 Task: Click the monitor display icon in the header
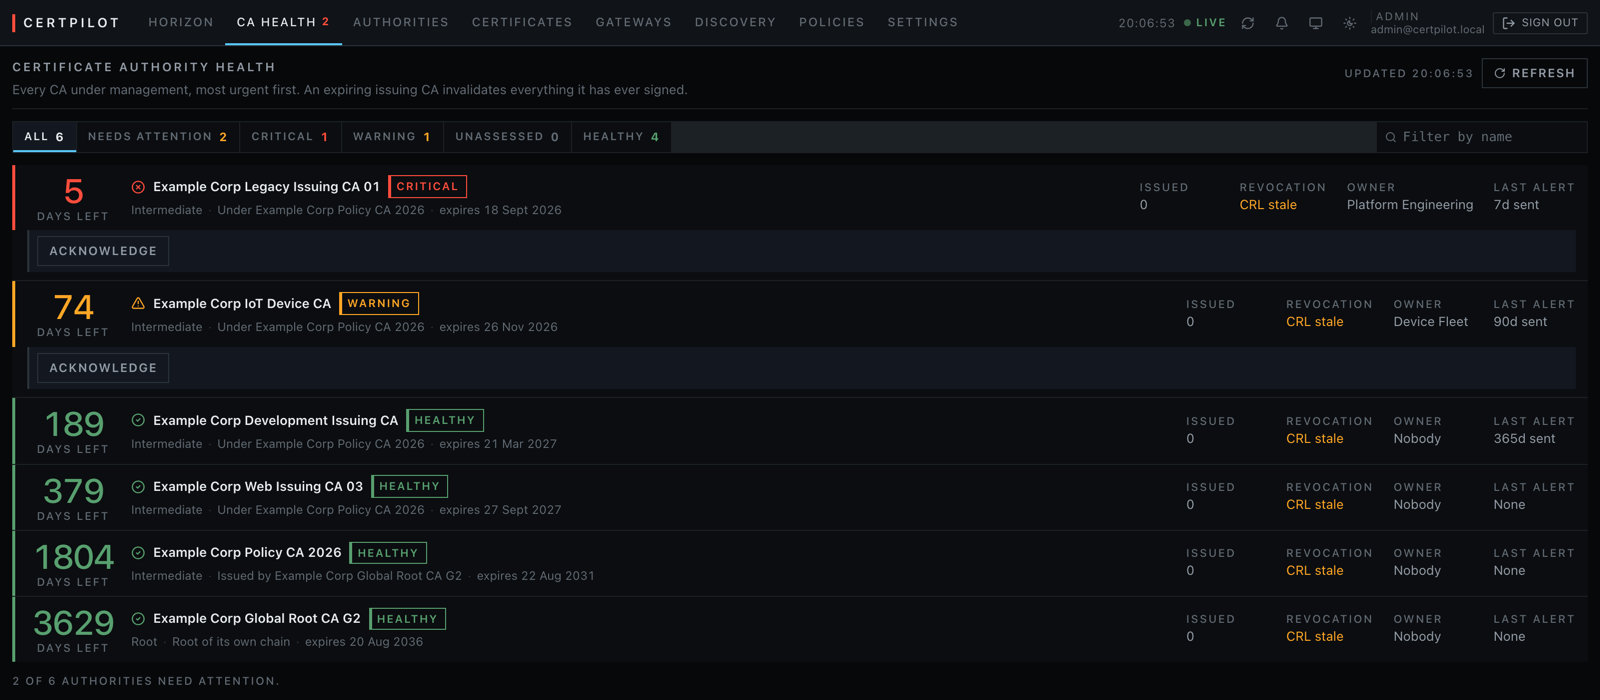[x=1316, y=23]
